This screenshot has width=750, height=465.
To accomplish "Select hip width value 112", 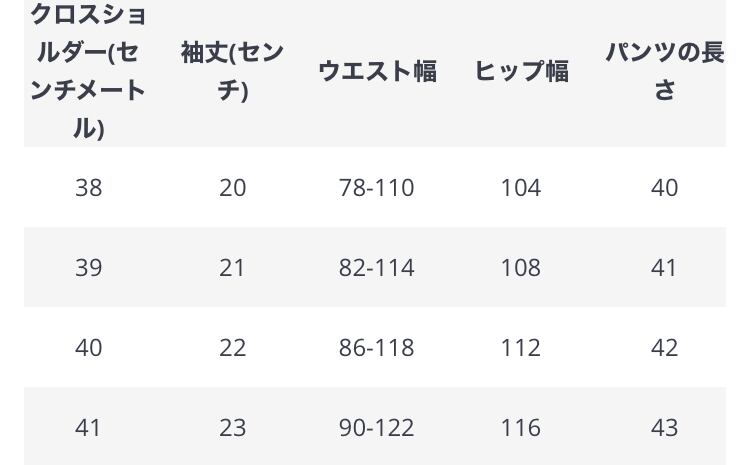I will 521,348.
